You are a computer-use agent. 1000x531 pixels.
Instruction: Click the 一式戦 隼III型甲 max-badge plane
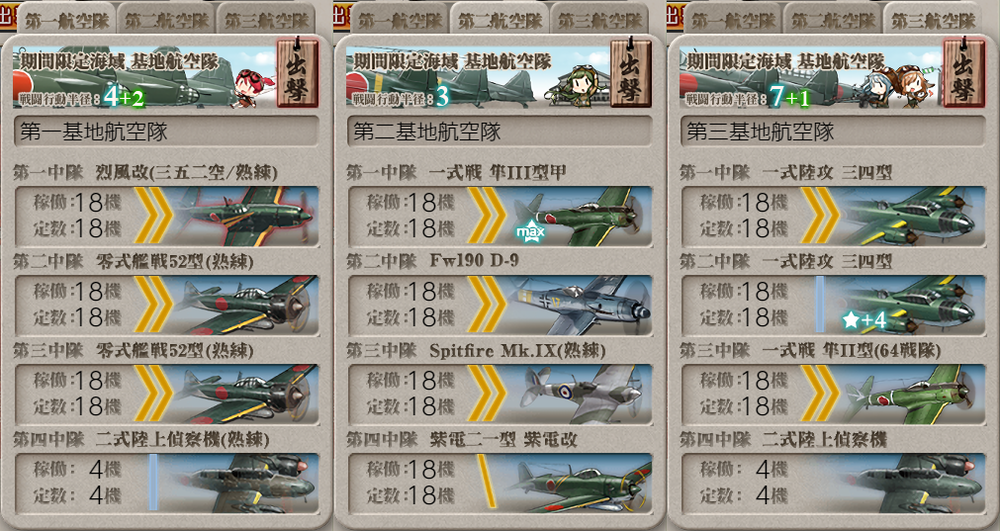(579, 216)
